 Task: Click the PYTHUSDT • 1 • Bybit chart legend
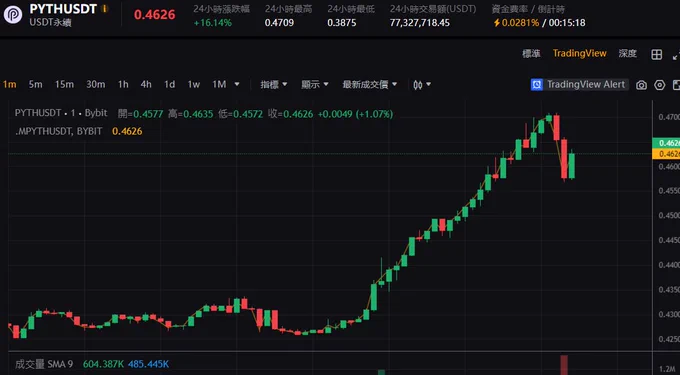[61, 113]
